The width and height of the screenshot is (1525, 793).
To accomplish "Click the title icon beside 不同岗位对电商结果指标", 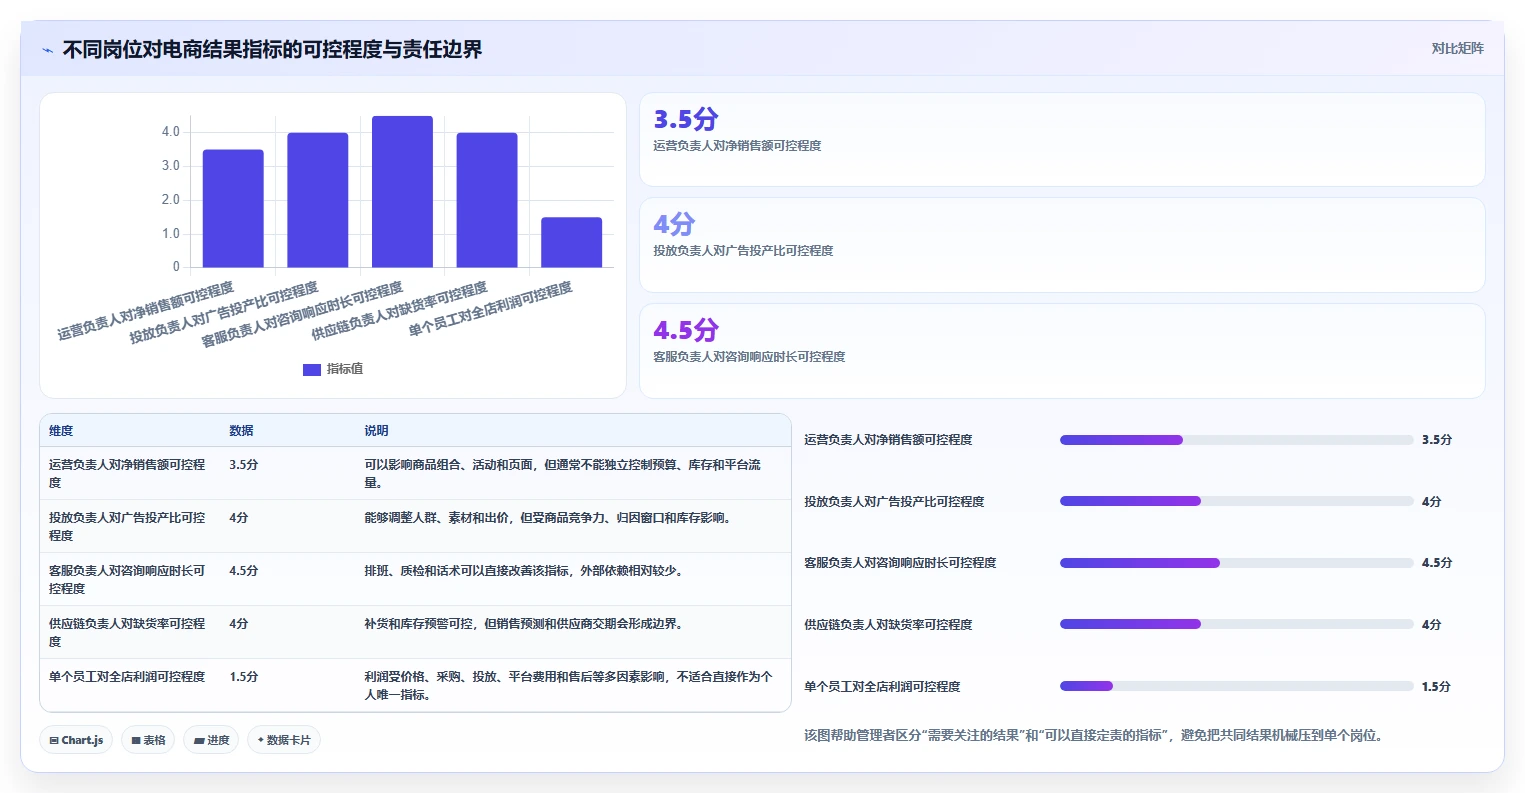I will pos(47,50).
